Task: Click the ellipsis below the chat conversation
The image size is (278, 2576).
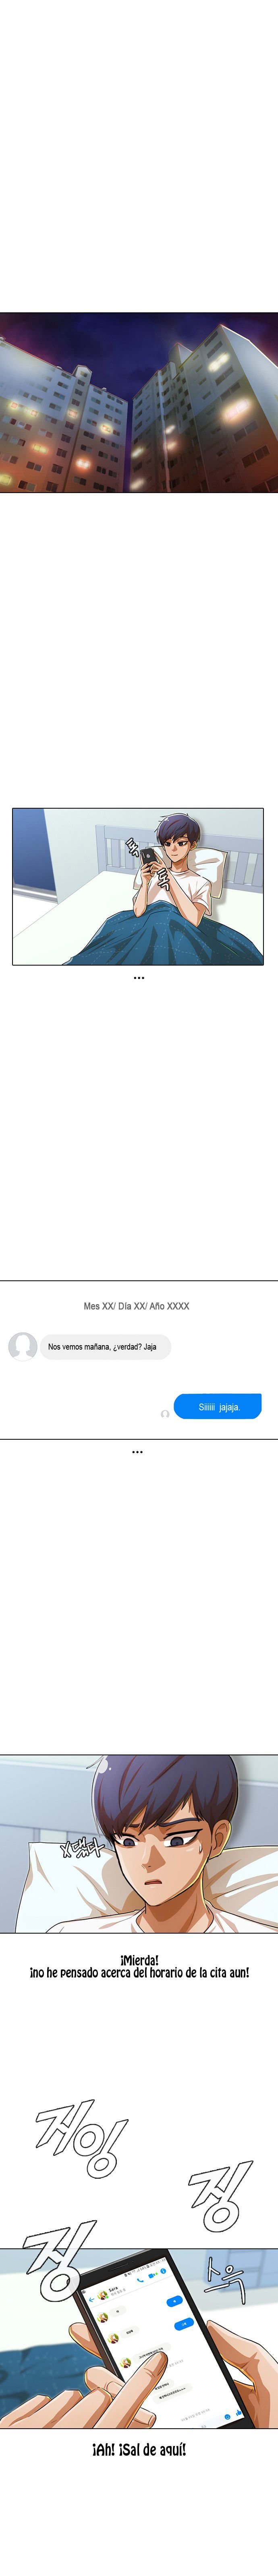Action: pyautogui.click(x=137, y=1451)
